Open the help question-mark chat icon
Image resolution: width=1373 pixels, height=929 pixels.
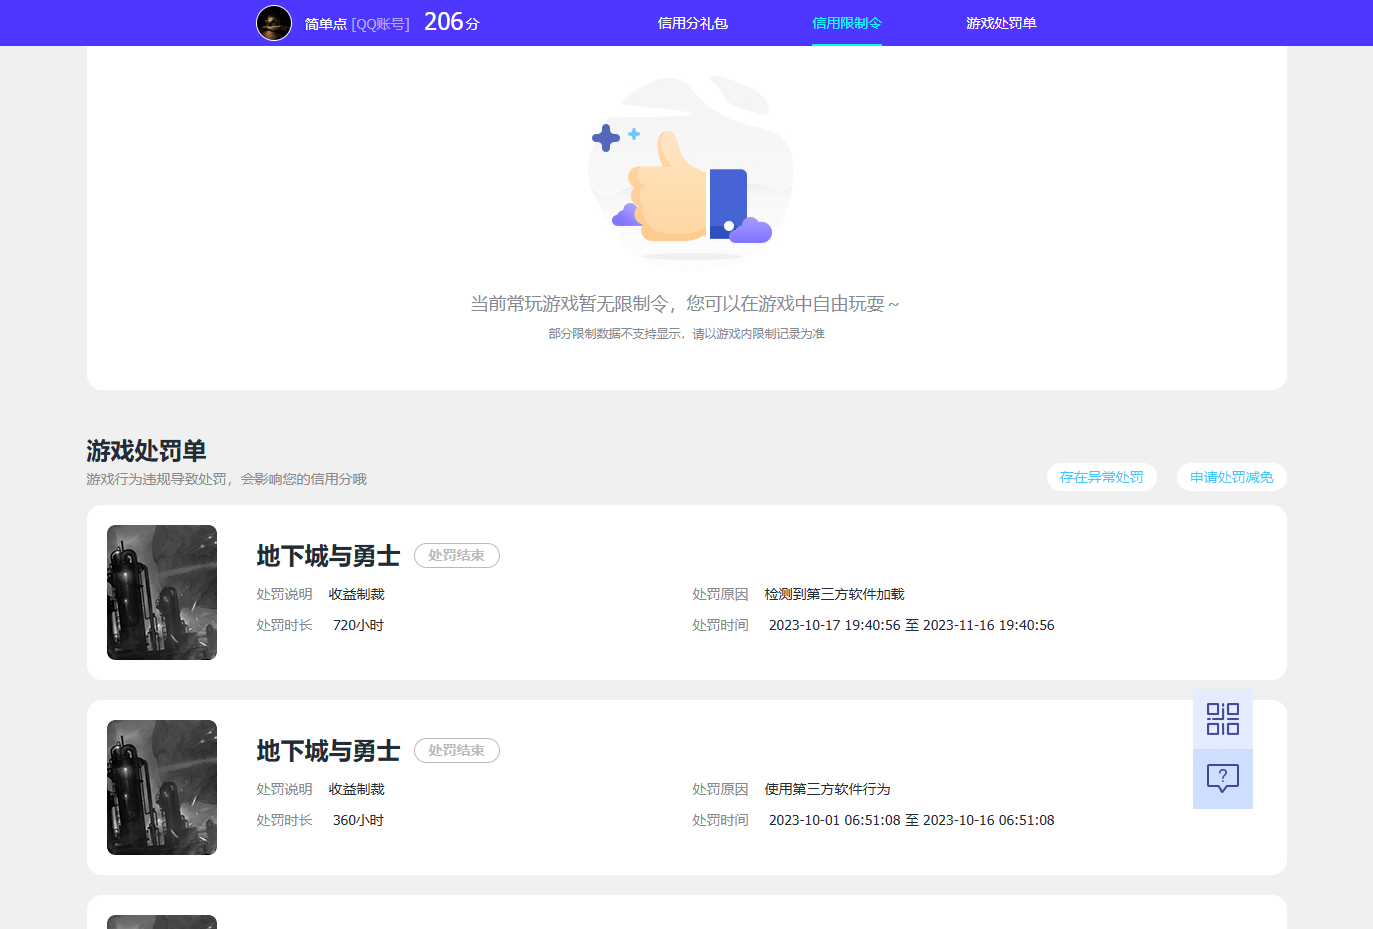click(1222, 778)
